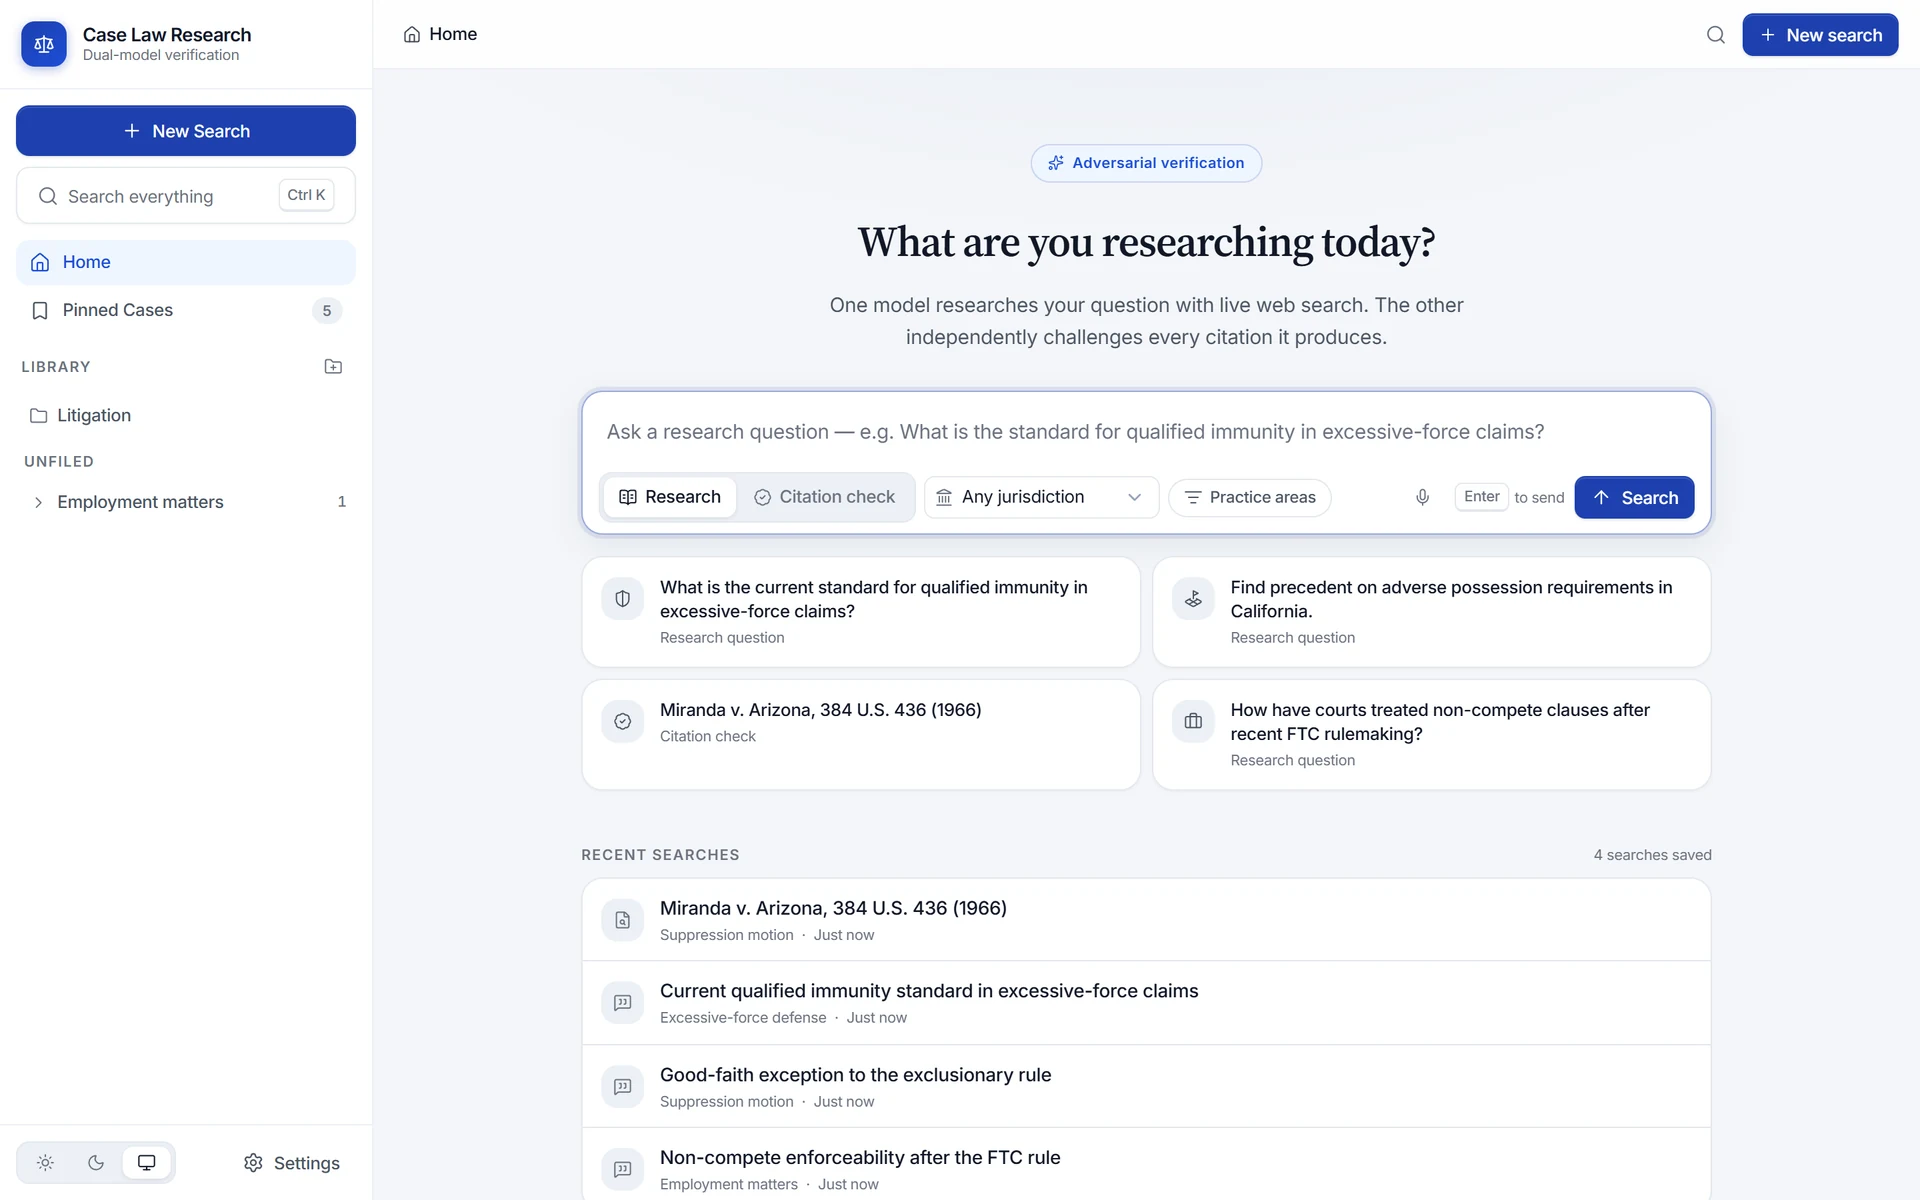Open the Any jurisdiction dropdown
Image resolution: width=1920 pixels, height=1200 pixels.
click(x=1041, y=497)
